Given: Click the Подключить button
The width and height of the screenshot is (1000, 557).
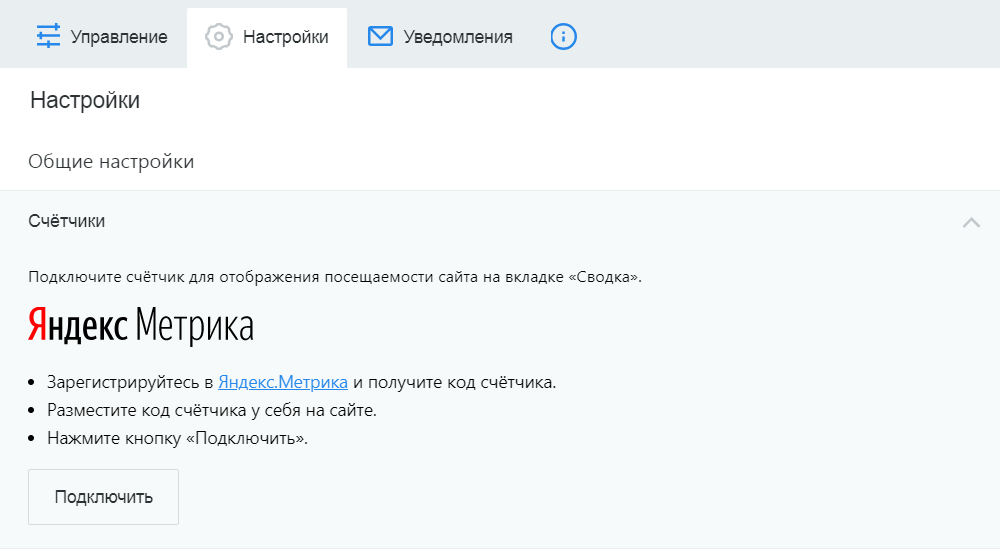Looking at the screenshot, I should tap(103, 497).
